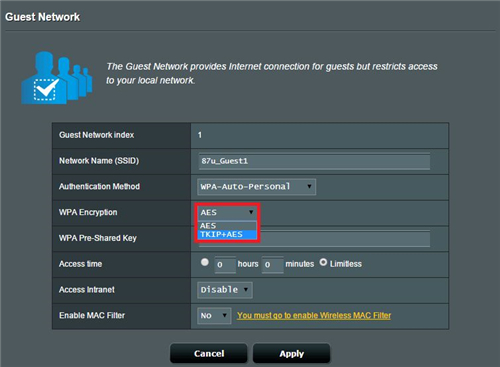Click the Authentication Method dropdown arrow
This screenshot has height=367, width=500.
[309, 186]
